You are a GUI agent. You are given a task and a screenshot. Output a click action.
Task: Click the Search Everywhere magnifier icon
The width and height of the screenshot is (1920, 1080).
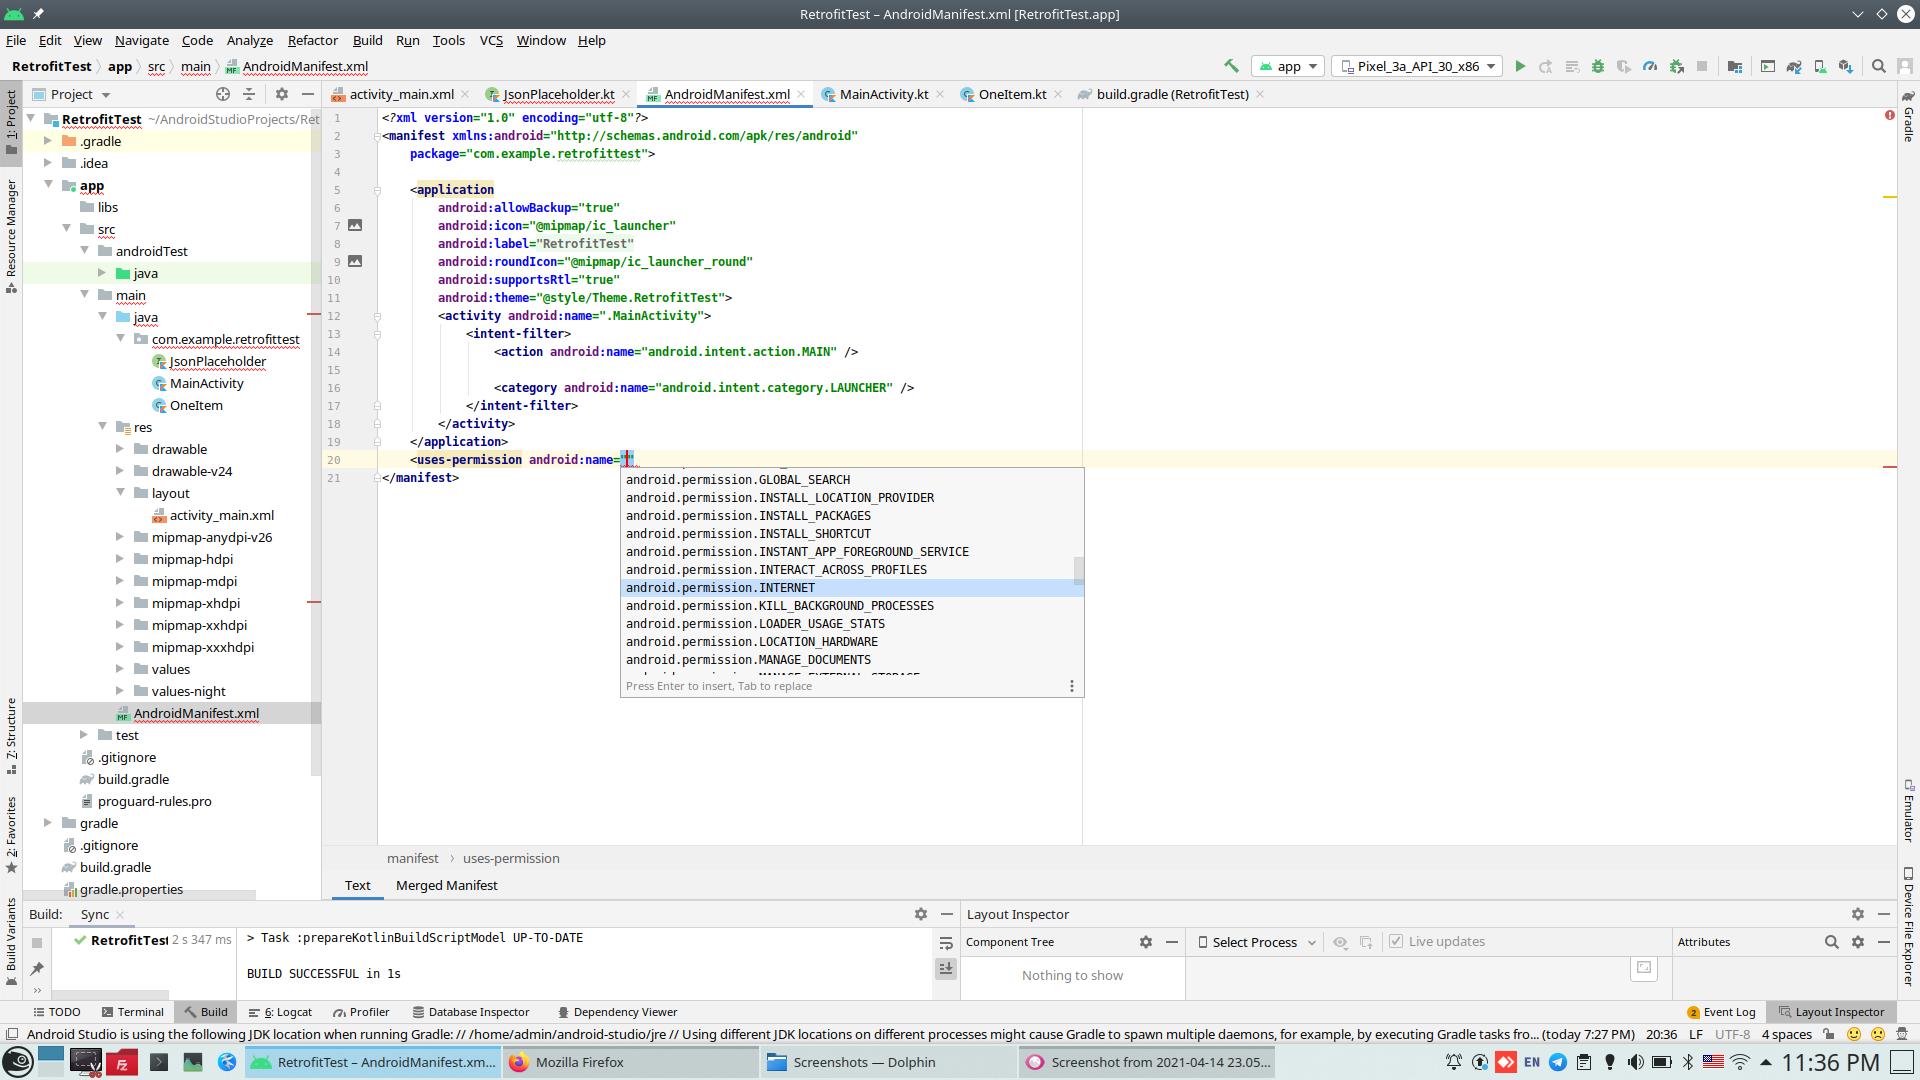click(x=1879, y=66)
